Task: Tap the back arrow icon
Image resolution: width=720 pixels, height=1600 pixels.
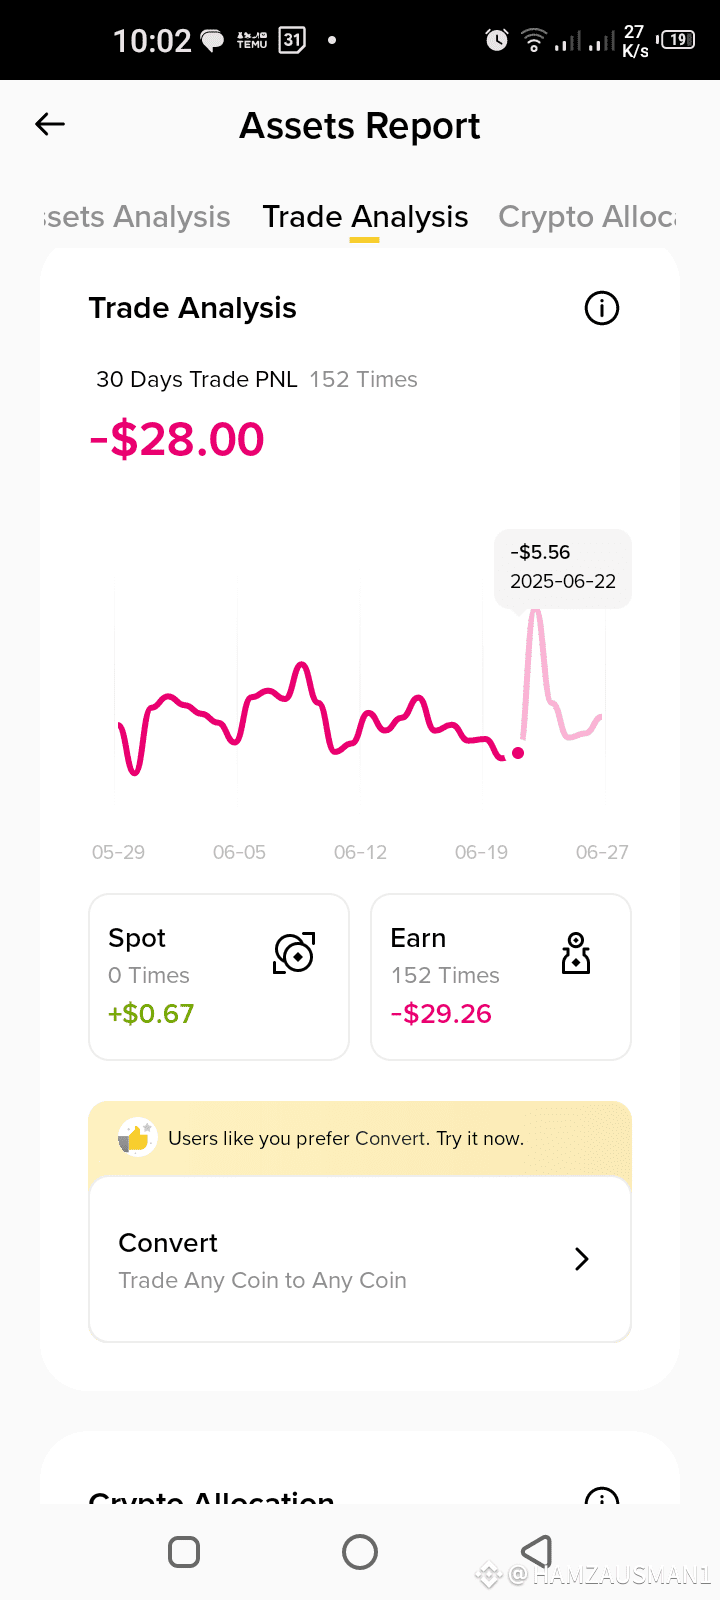Action: pyautogui.click(x=50, y=124)
